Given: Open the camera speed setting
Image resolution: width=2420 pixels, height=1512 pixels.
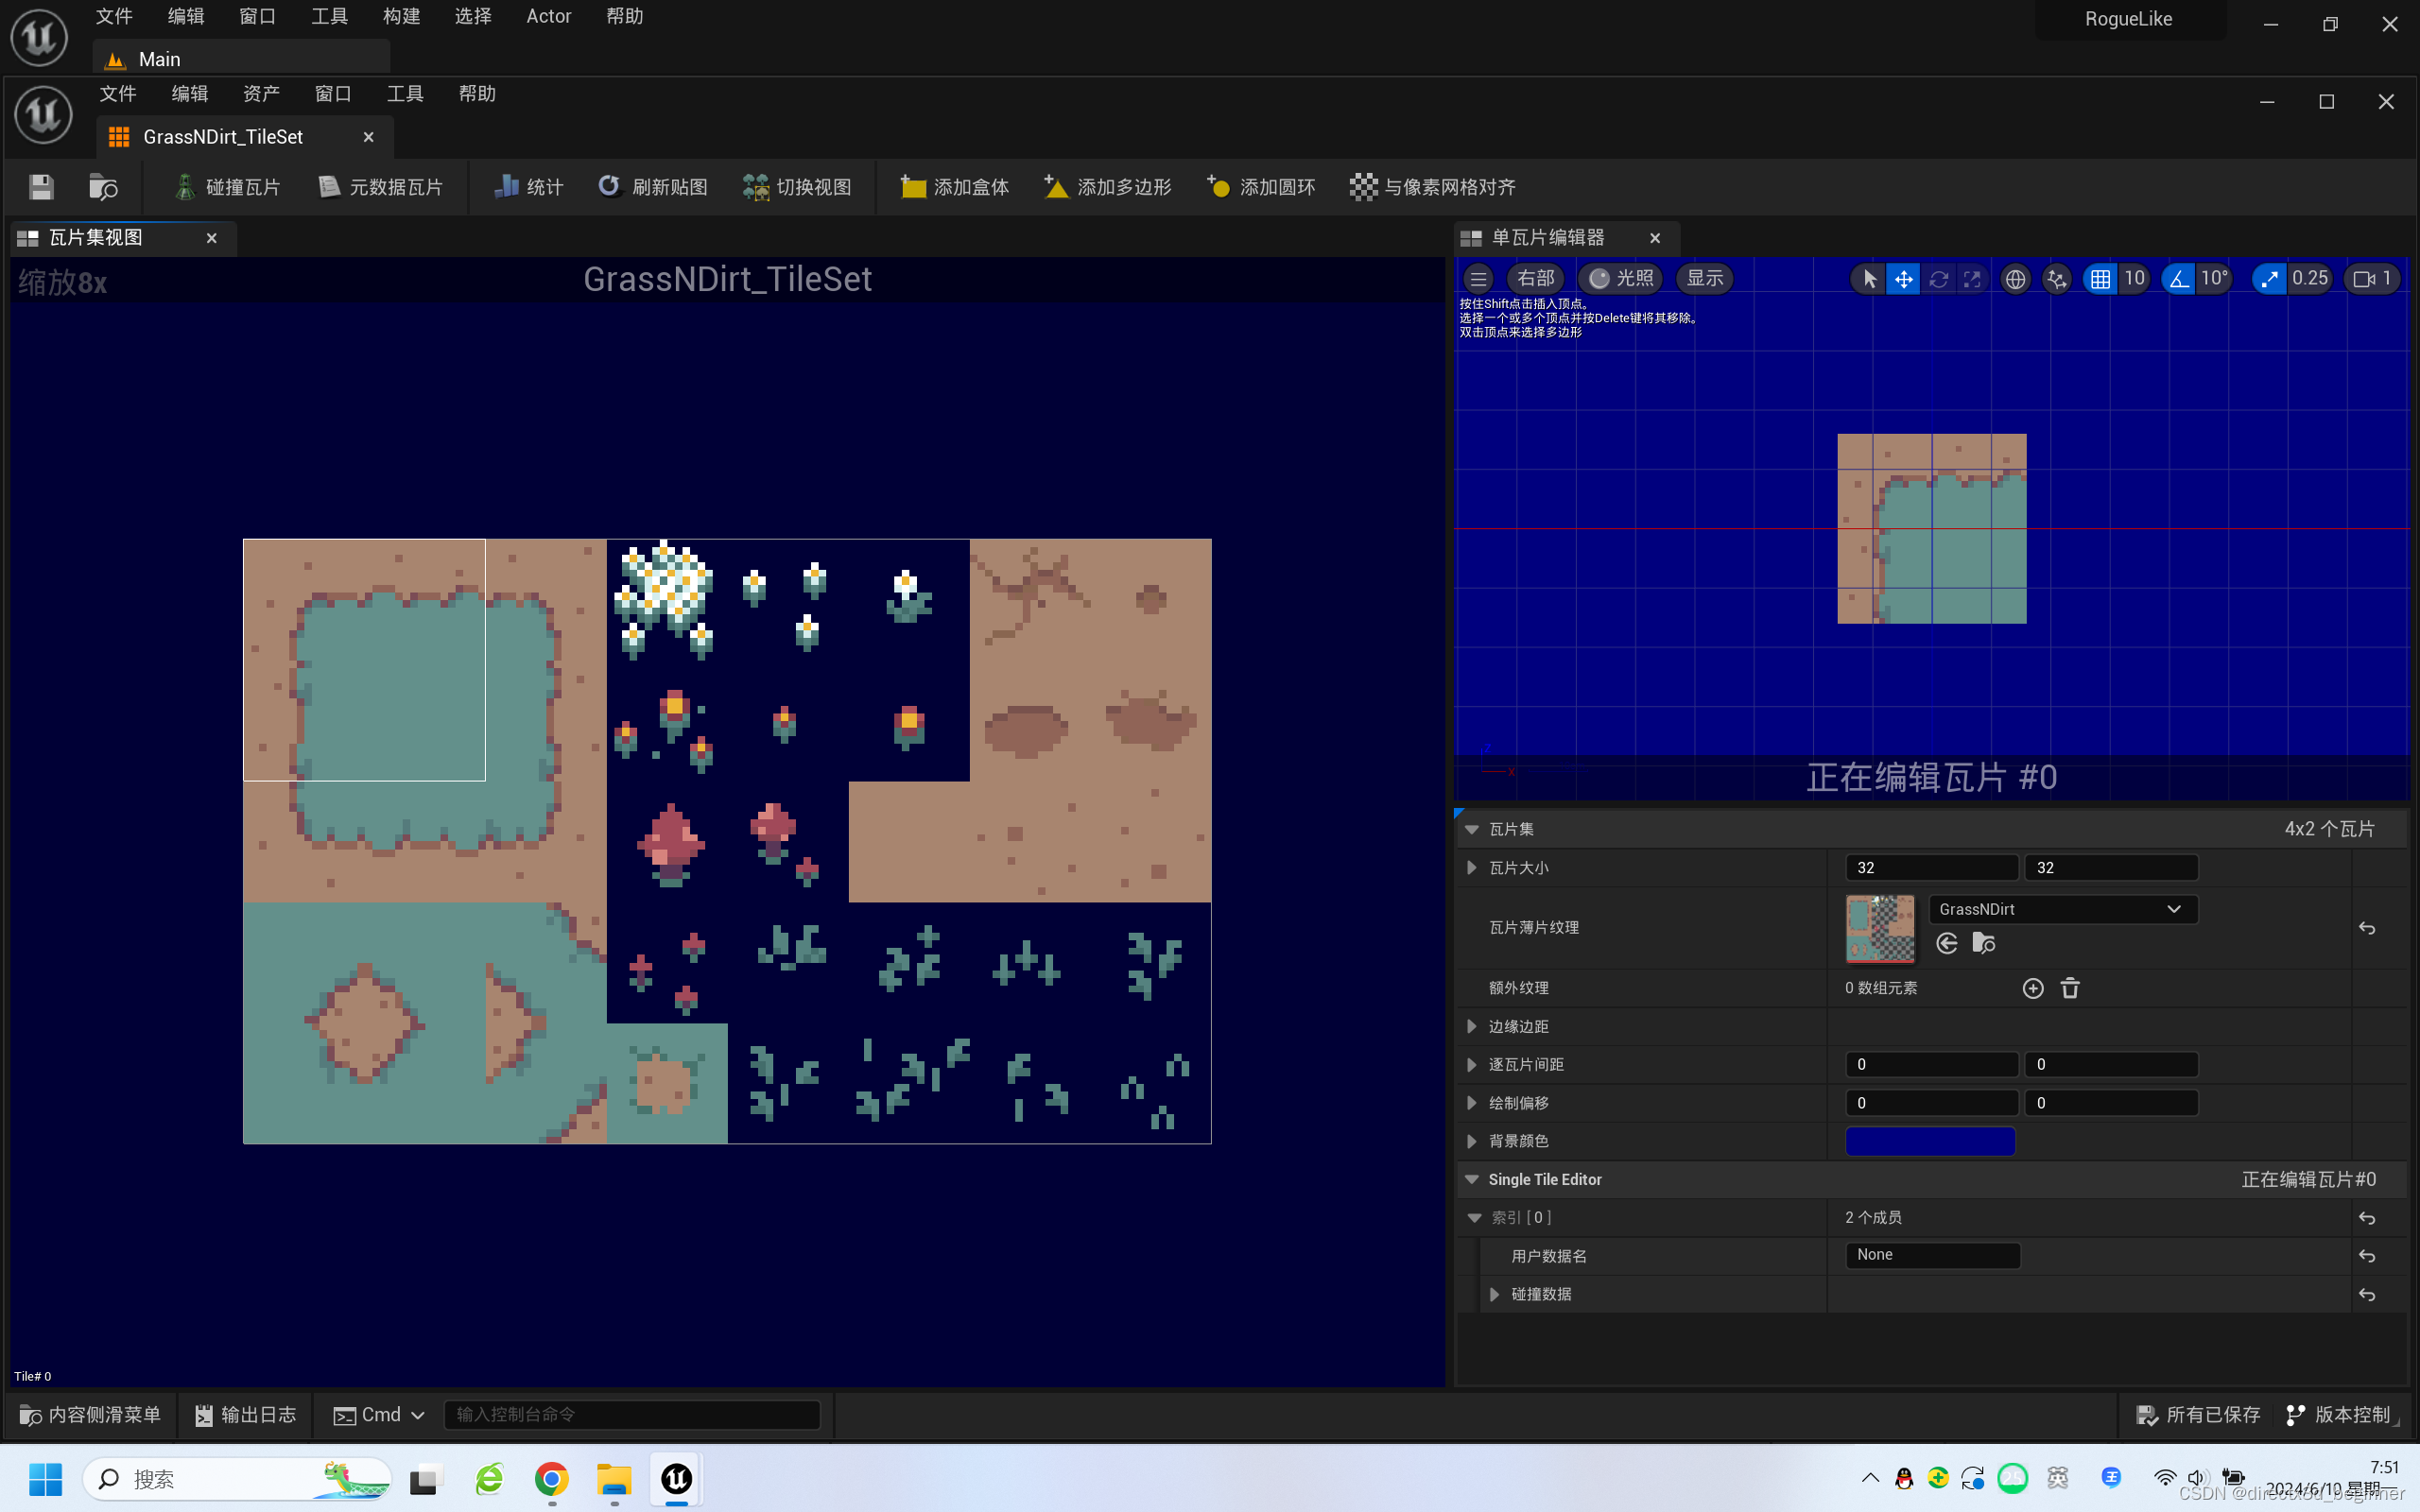Looking at the screenshot, I should [2372, 279].
